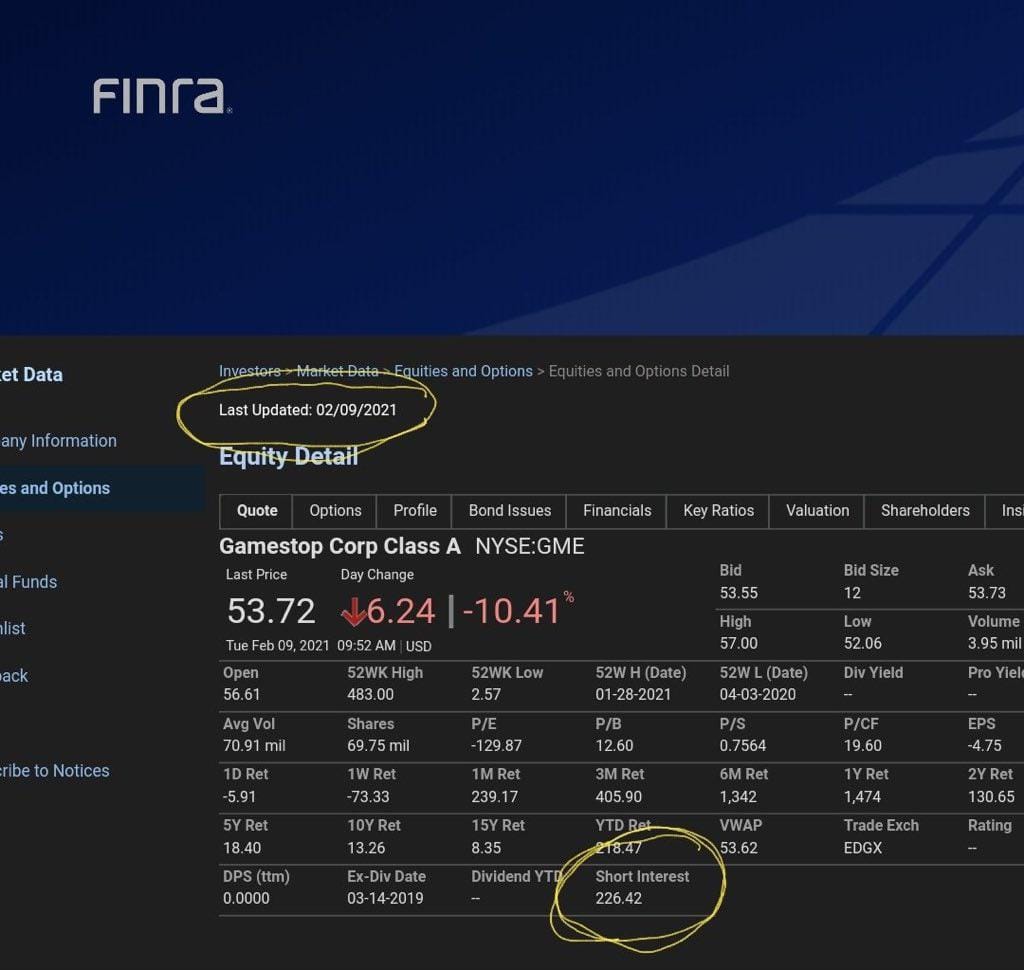Click the Volume value 3.95 mil
This screenshot has height=970, width=1024.
click(x=995, y=643)
